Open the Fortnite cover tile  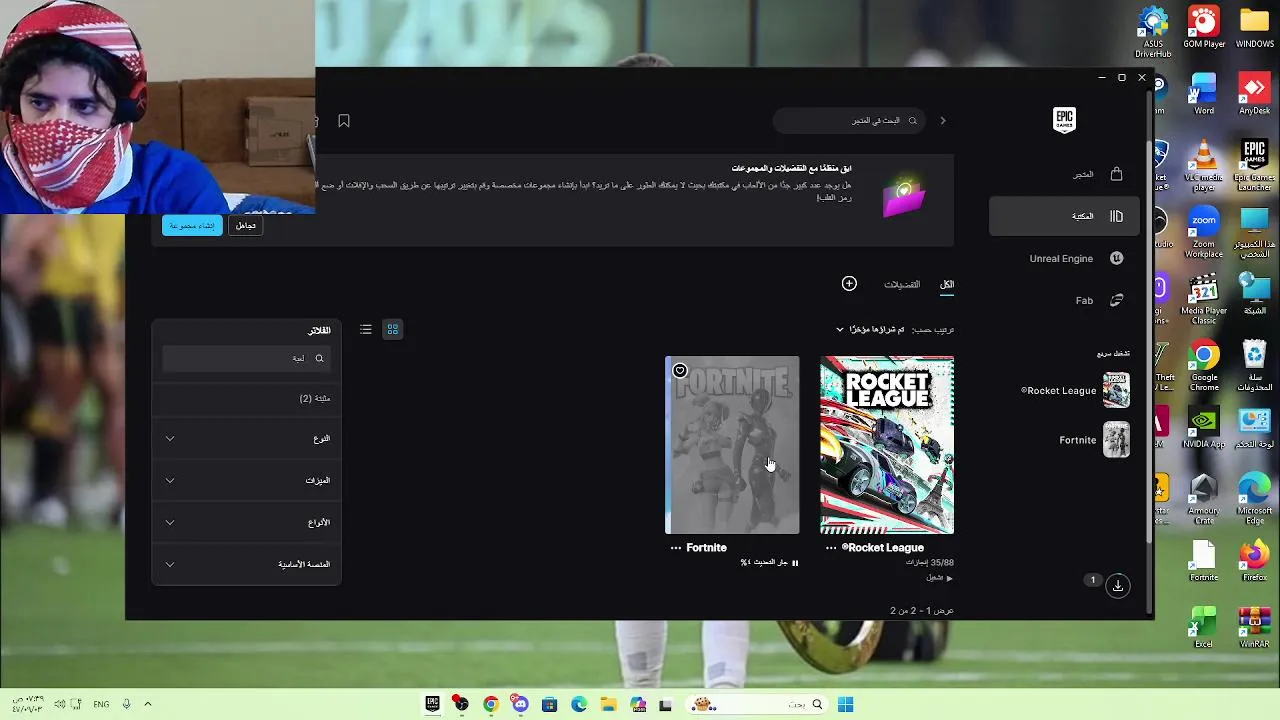coord(733,445)
